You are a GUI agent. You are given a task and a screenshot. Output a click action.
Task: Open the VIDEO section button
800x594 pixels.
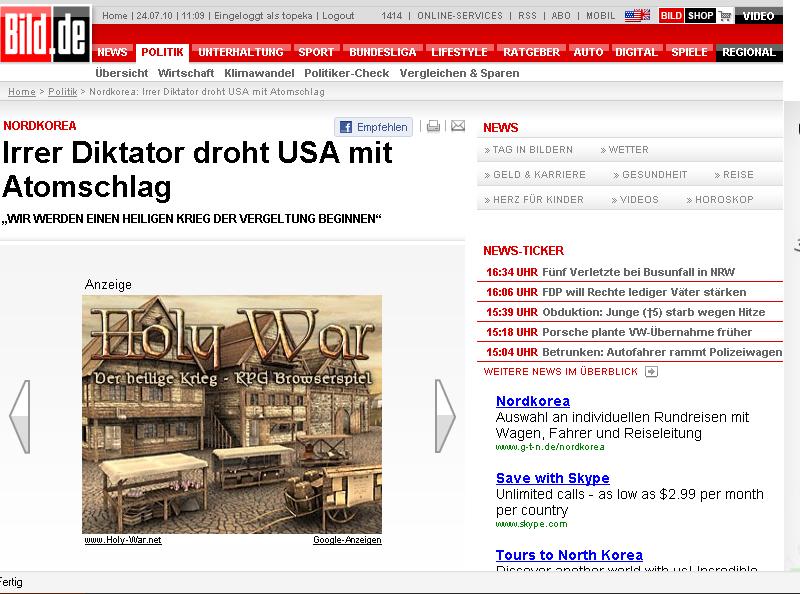click(x=758, y=16)
